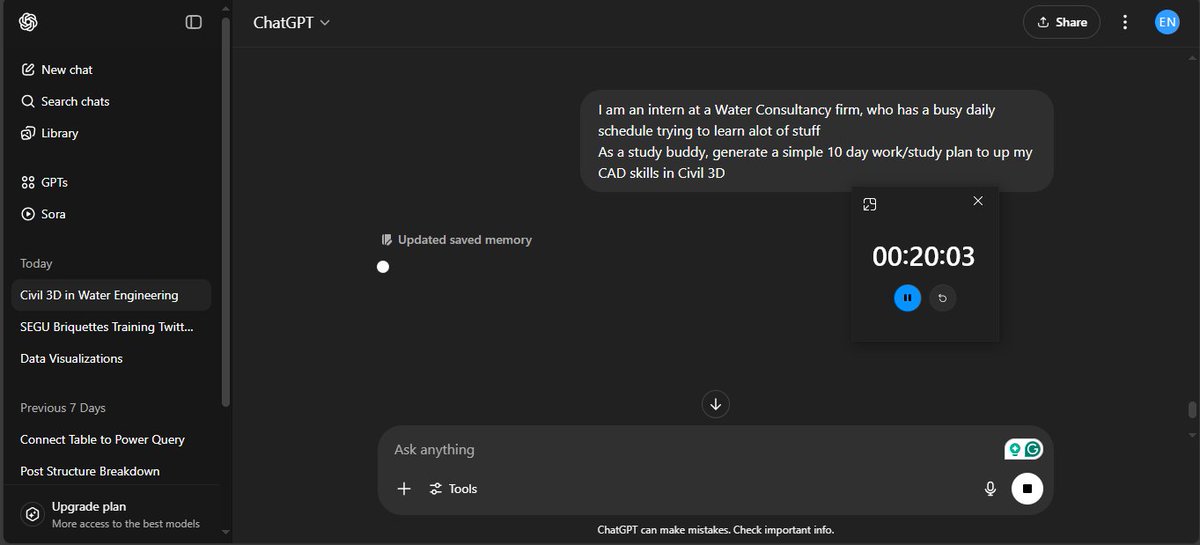Image resolution: width=1200 pixels, height=545 pixels.
Task: Click the Upgrade plan circular icon
Action: pos(32,514)
